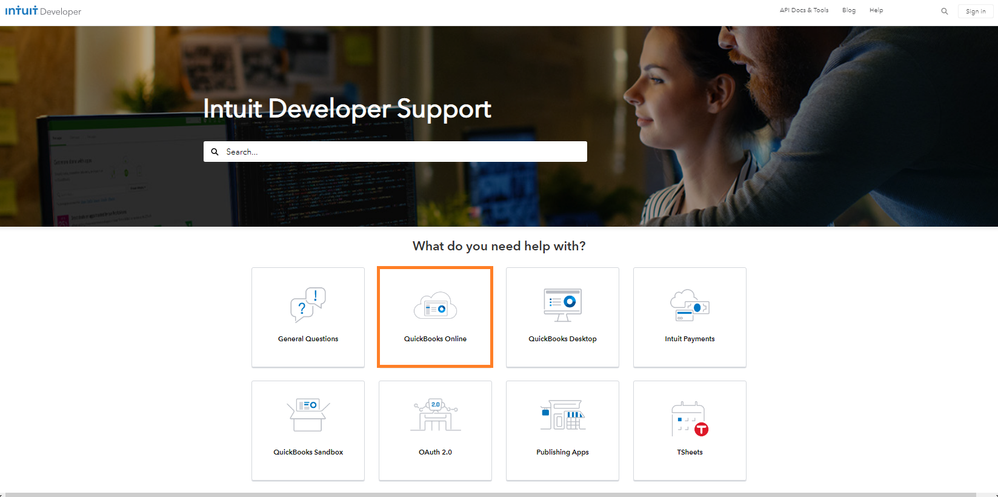Screen dimensions: 998x497
Task: Click the QuickBooks Online label text
Action: tap(435, 339)
